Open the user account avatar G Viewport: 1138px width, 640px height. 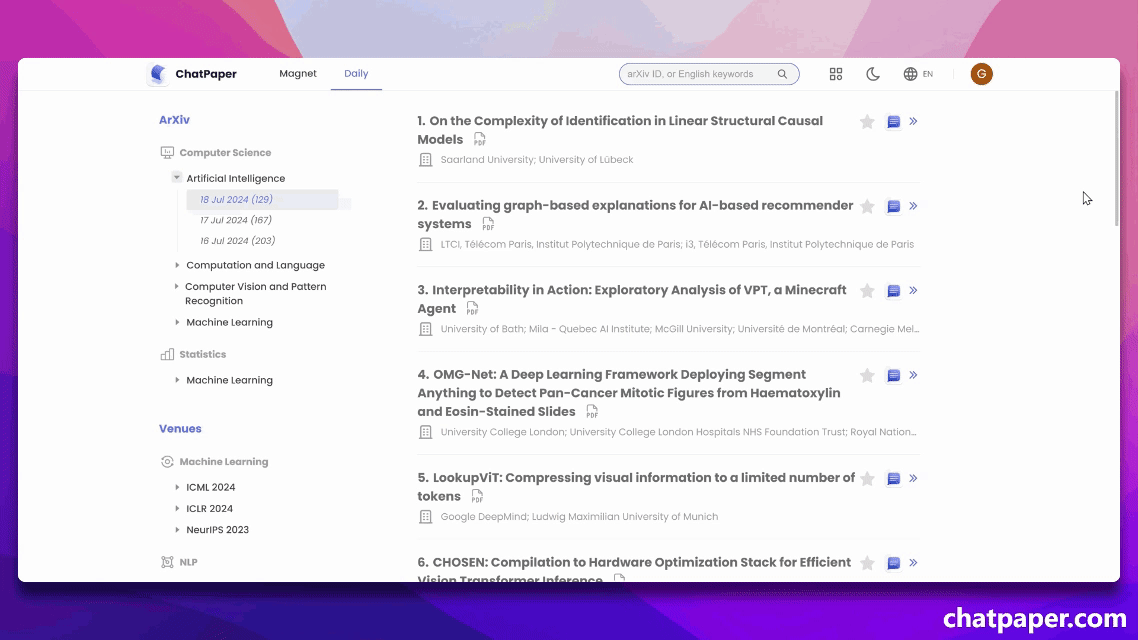(981, 73)
